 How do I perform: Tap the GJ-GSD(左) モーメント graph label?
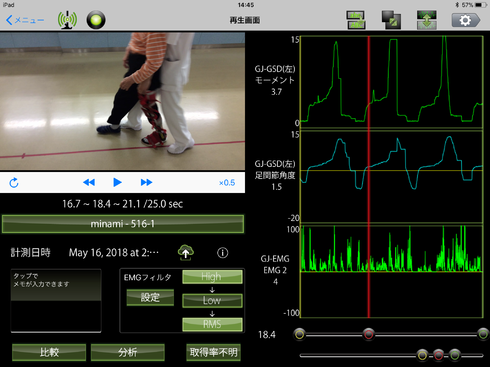tap(275, 80)
